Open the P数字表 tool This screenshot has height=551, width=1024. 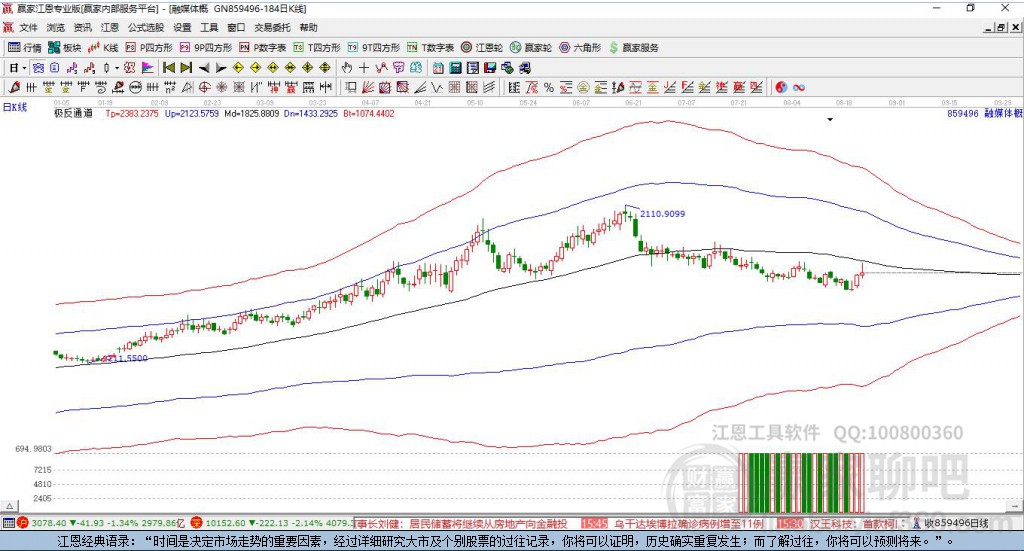[263, 48]
